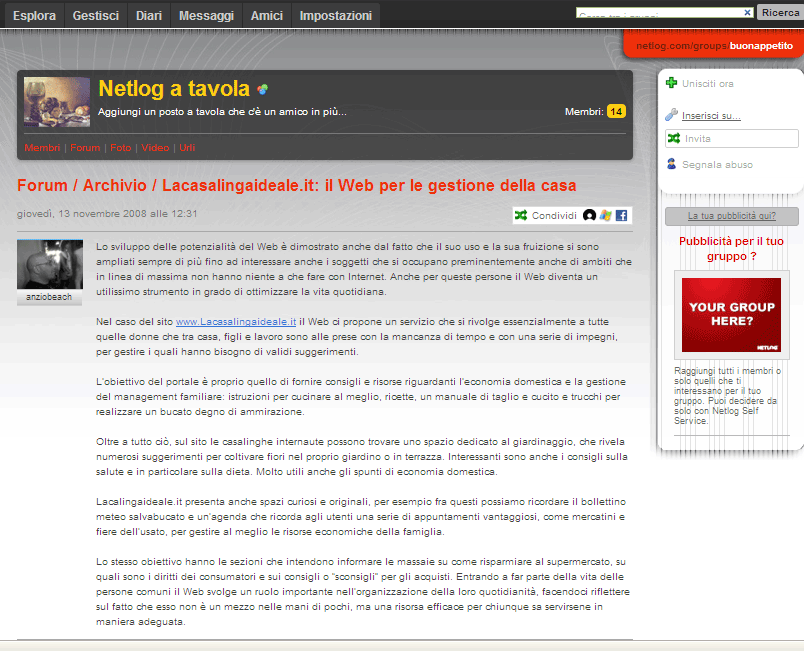This screenshot has height=651, width=804.
Task: Click the green share arrows icon beside Condividi
Action: coord(521,215)
